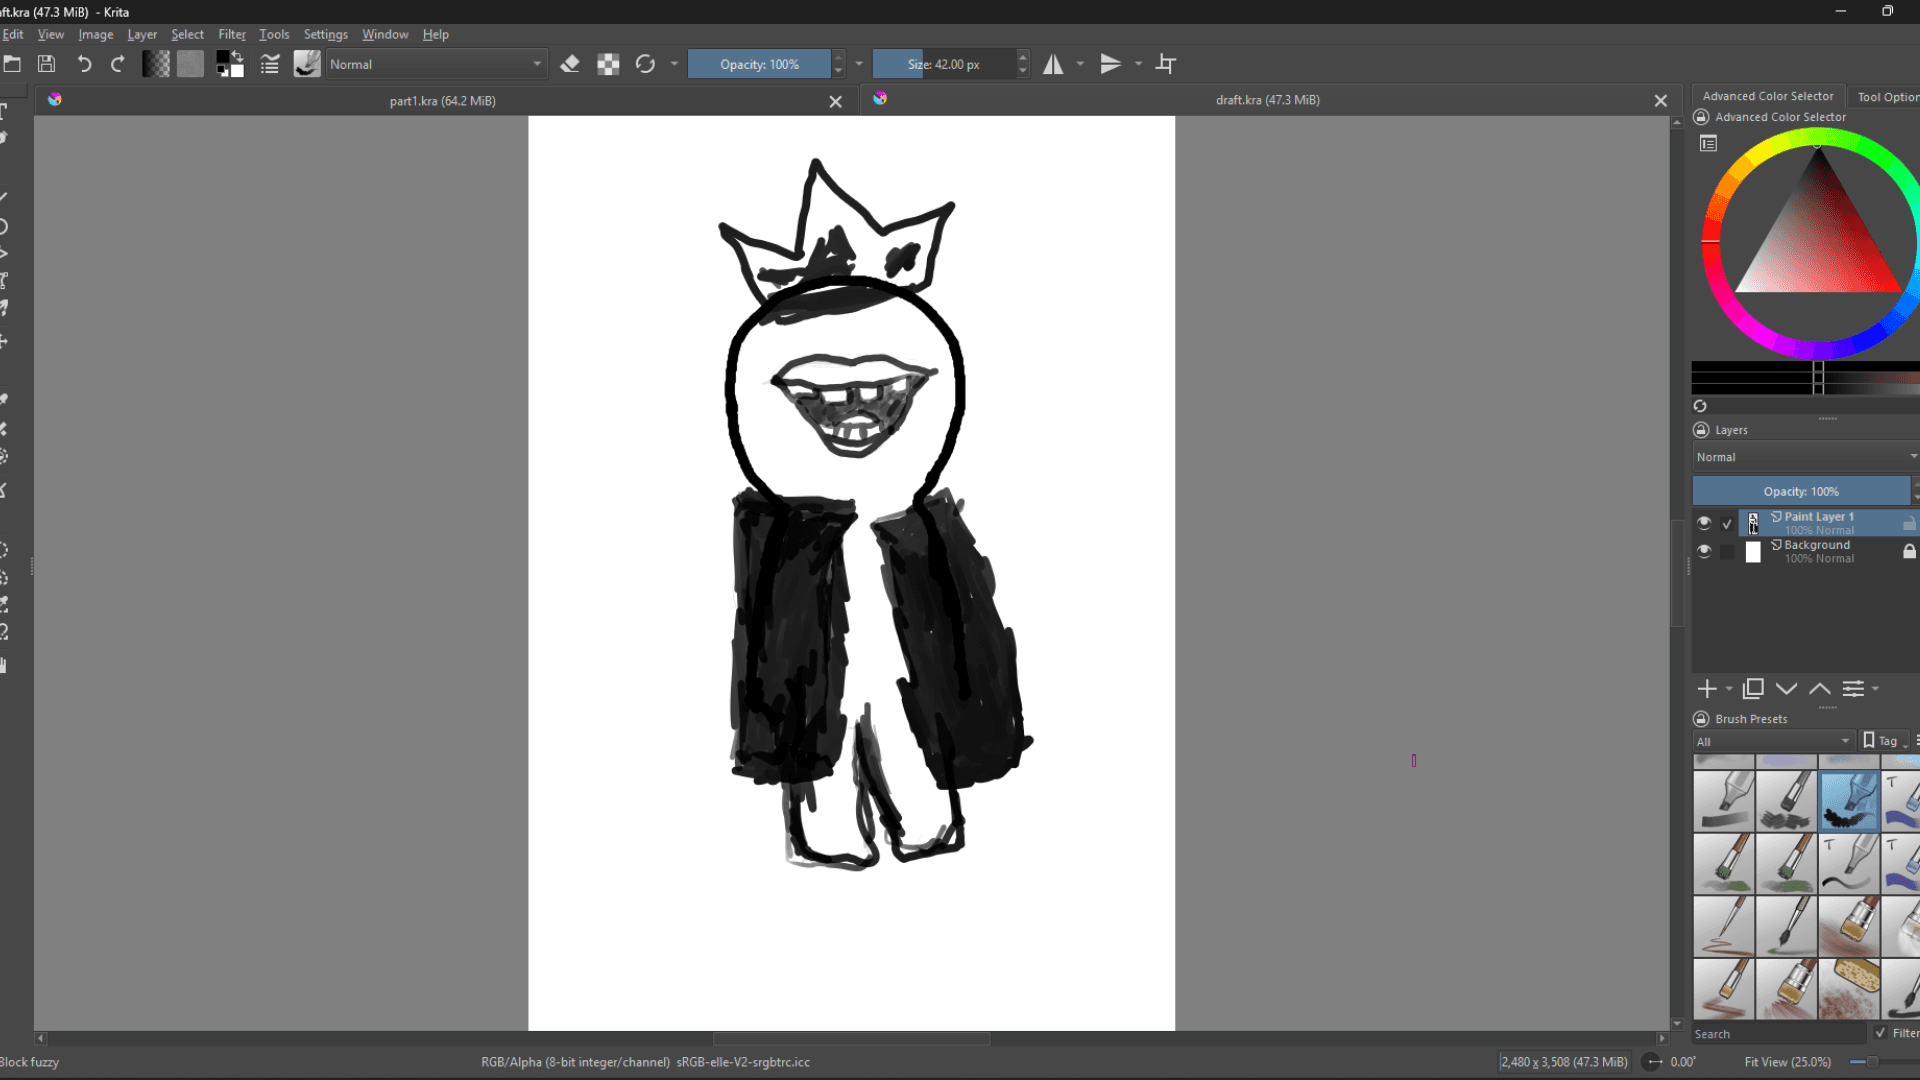The image size is (1920, 1080).
Task: Hide Paint Layer 1 visibility eye
Action: coord(1704,523)
